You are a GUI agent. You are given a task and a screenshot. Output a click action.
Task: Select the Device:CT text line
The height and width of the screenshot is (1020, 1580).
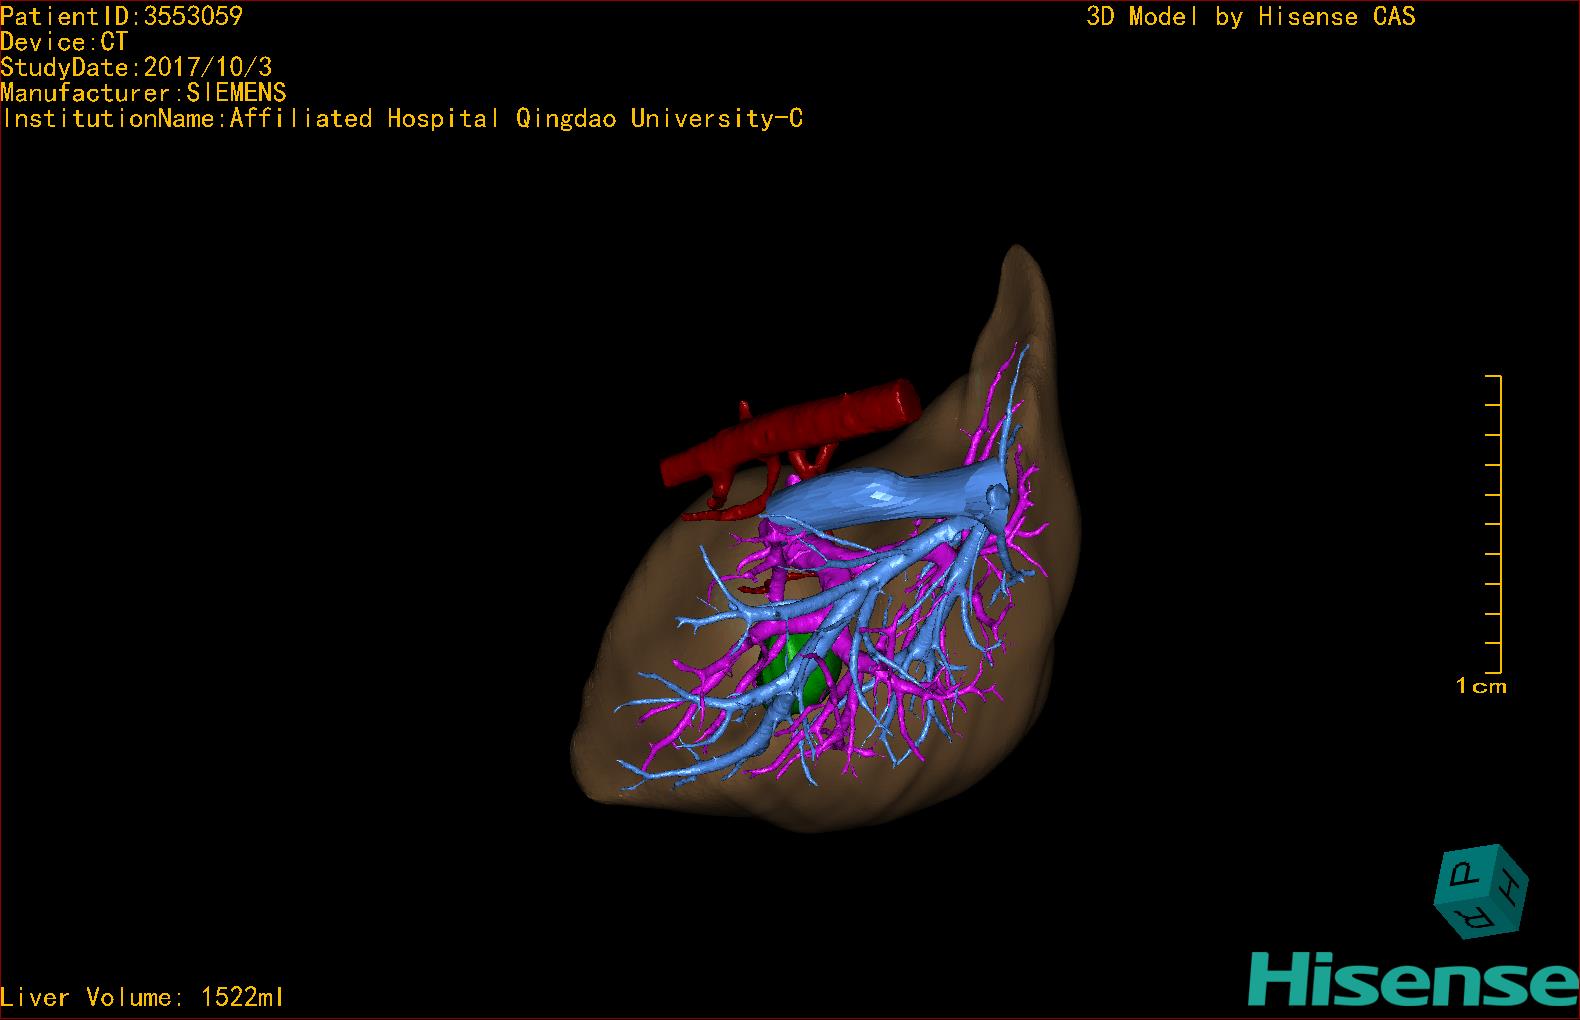(64, 42)
